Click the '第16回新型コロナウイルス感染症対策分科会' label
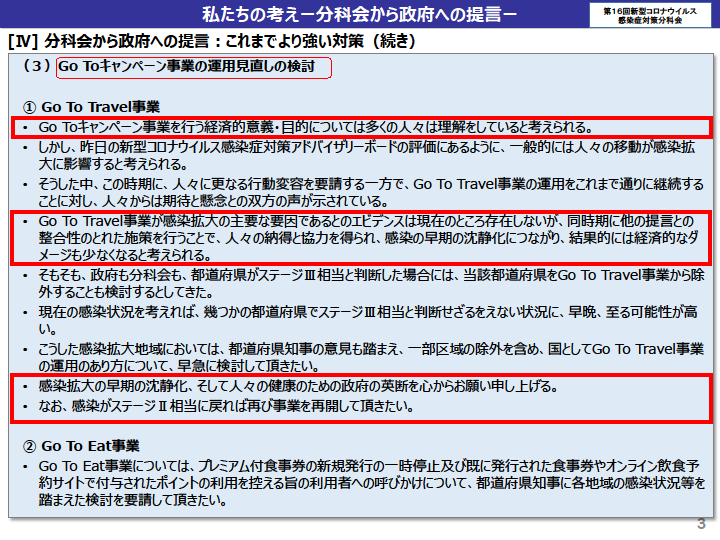This screenshot has height=540, width=720. (650, 16)
